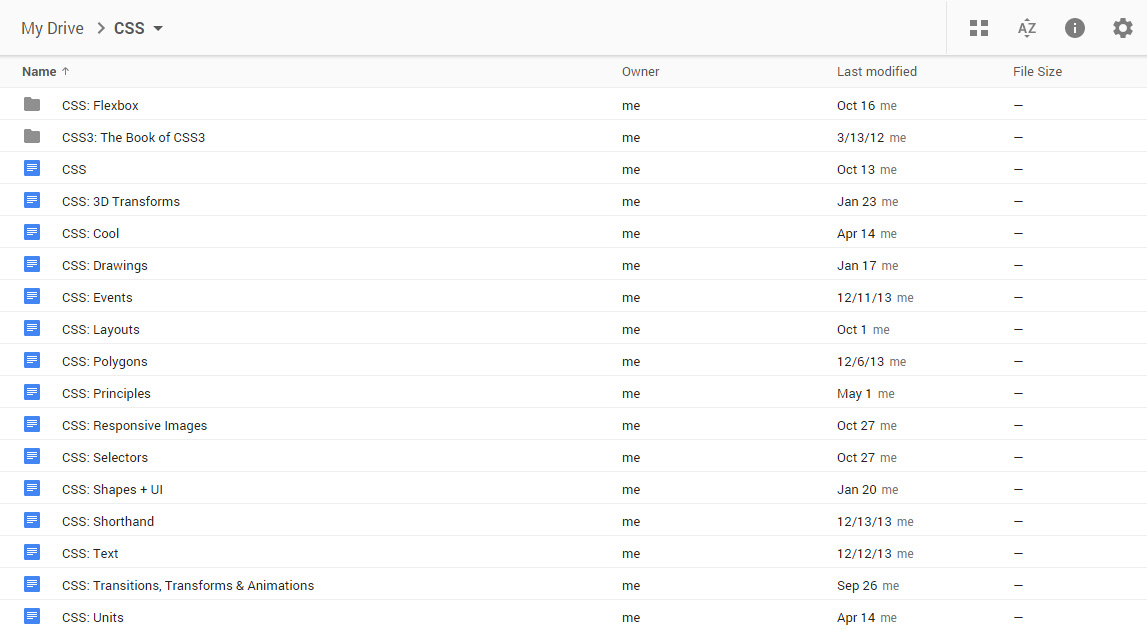
Task: Click the doc icon for CSS: Shorthand
Action: (x=31, y=521)
